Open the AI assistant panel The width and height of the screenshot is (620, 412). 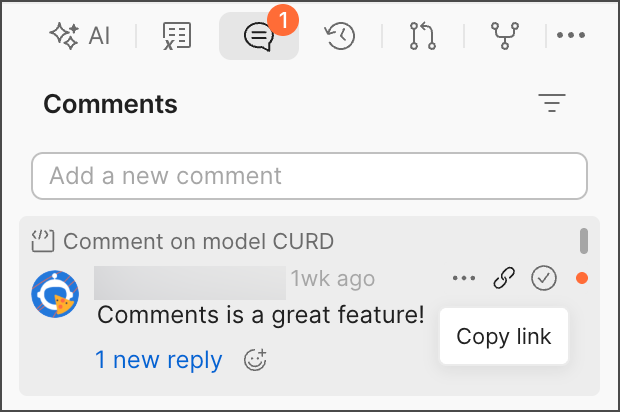click(79, 37)
